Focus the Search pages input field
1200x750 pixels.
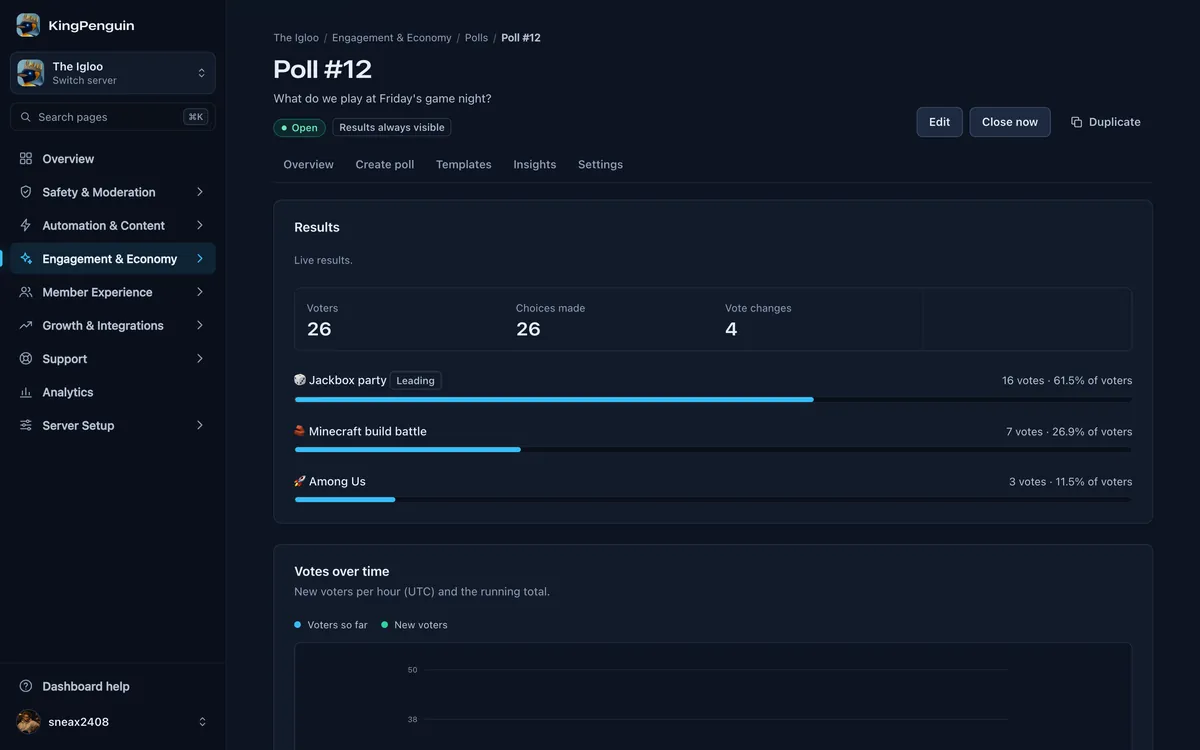click(x=113, y=117)
